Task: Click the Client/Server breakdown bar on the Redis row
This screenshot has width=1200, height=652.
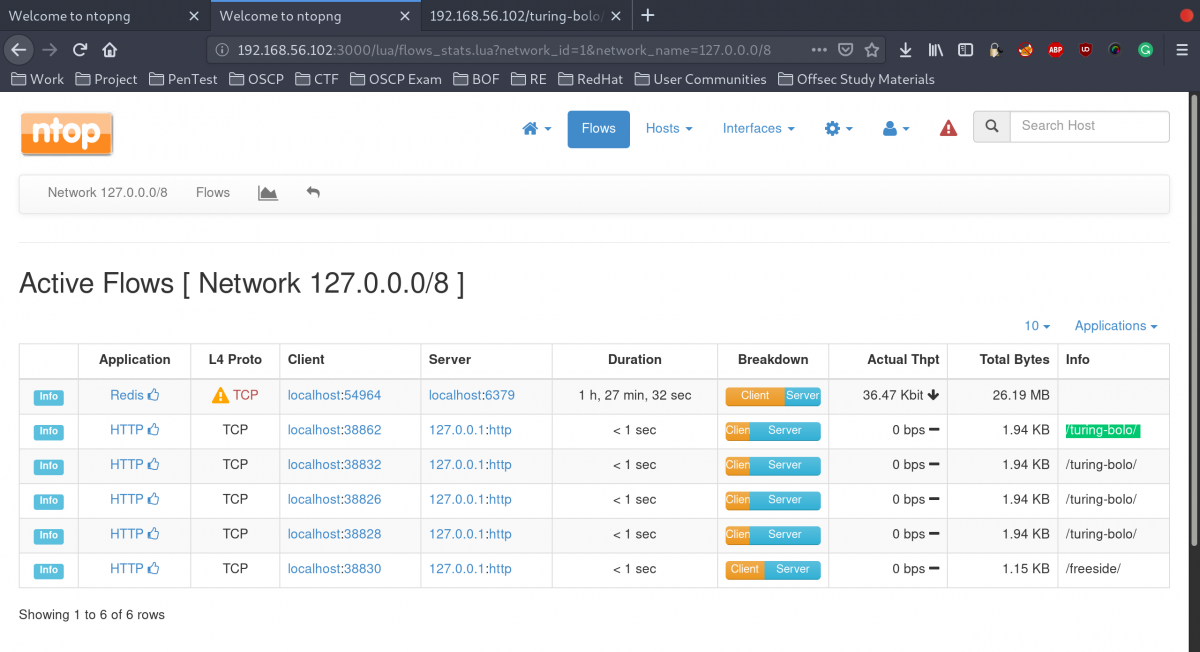Action: coord(772,395)
